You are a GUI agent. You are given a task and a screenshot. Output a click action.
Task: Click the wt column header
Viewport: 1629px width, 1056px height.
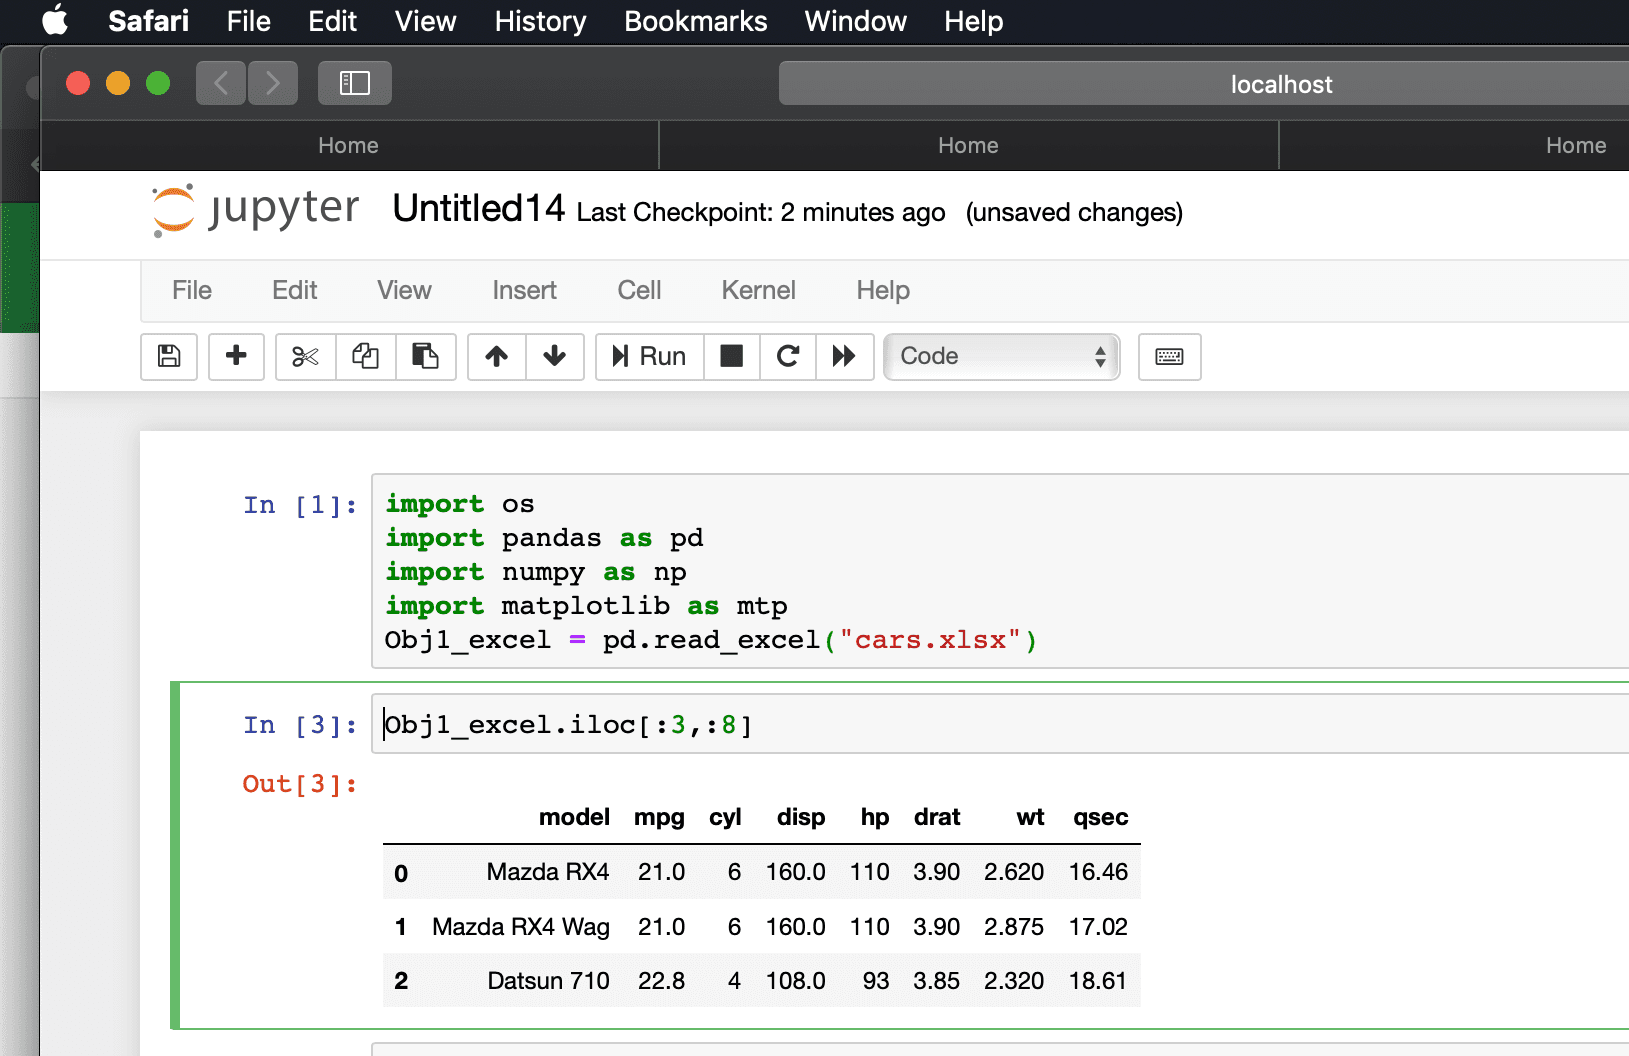point(1030,817)
